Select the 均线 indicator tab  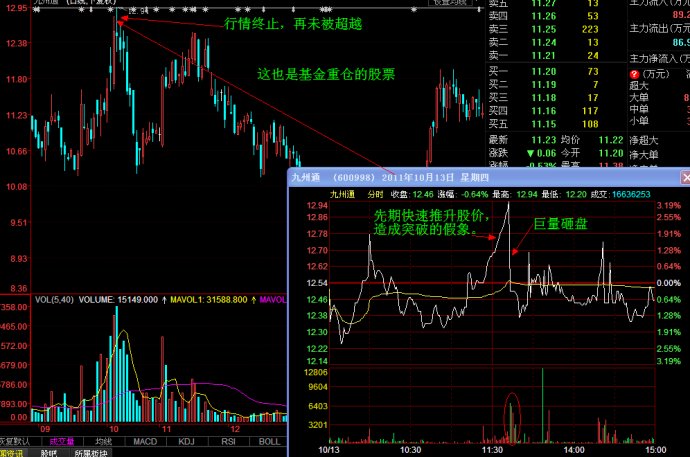coord(103,440)
